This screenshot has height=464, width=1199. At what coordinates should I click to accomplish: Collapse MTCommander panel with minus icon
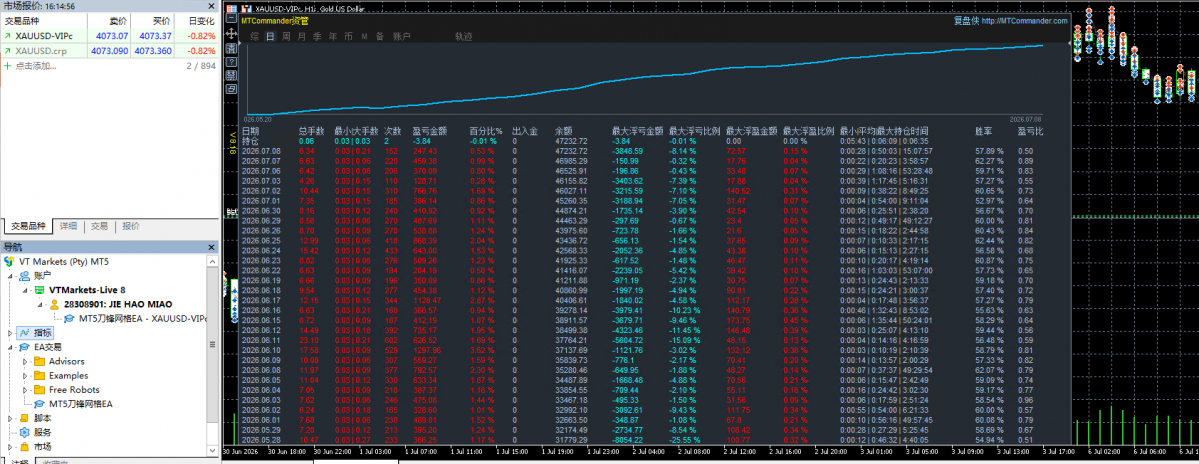pos(231,18)
